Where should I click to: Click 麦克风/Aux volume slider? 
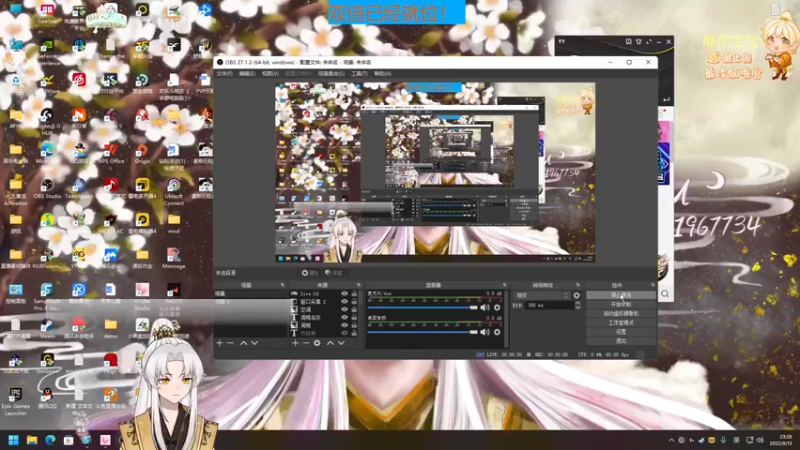[422, 308]
